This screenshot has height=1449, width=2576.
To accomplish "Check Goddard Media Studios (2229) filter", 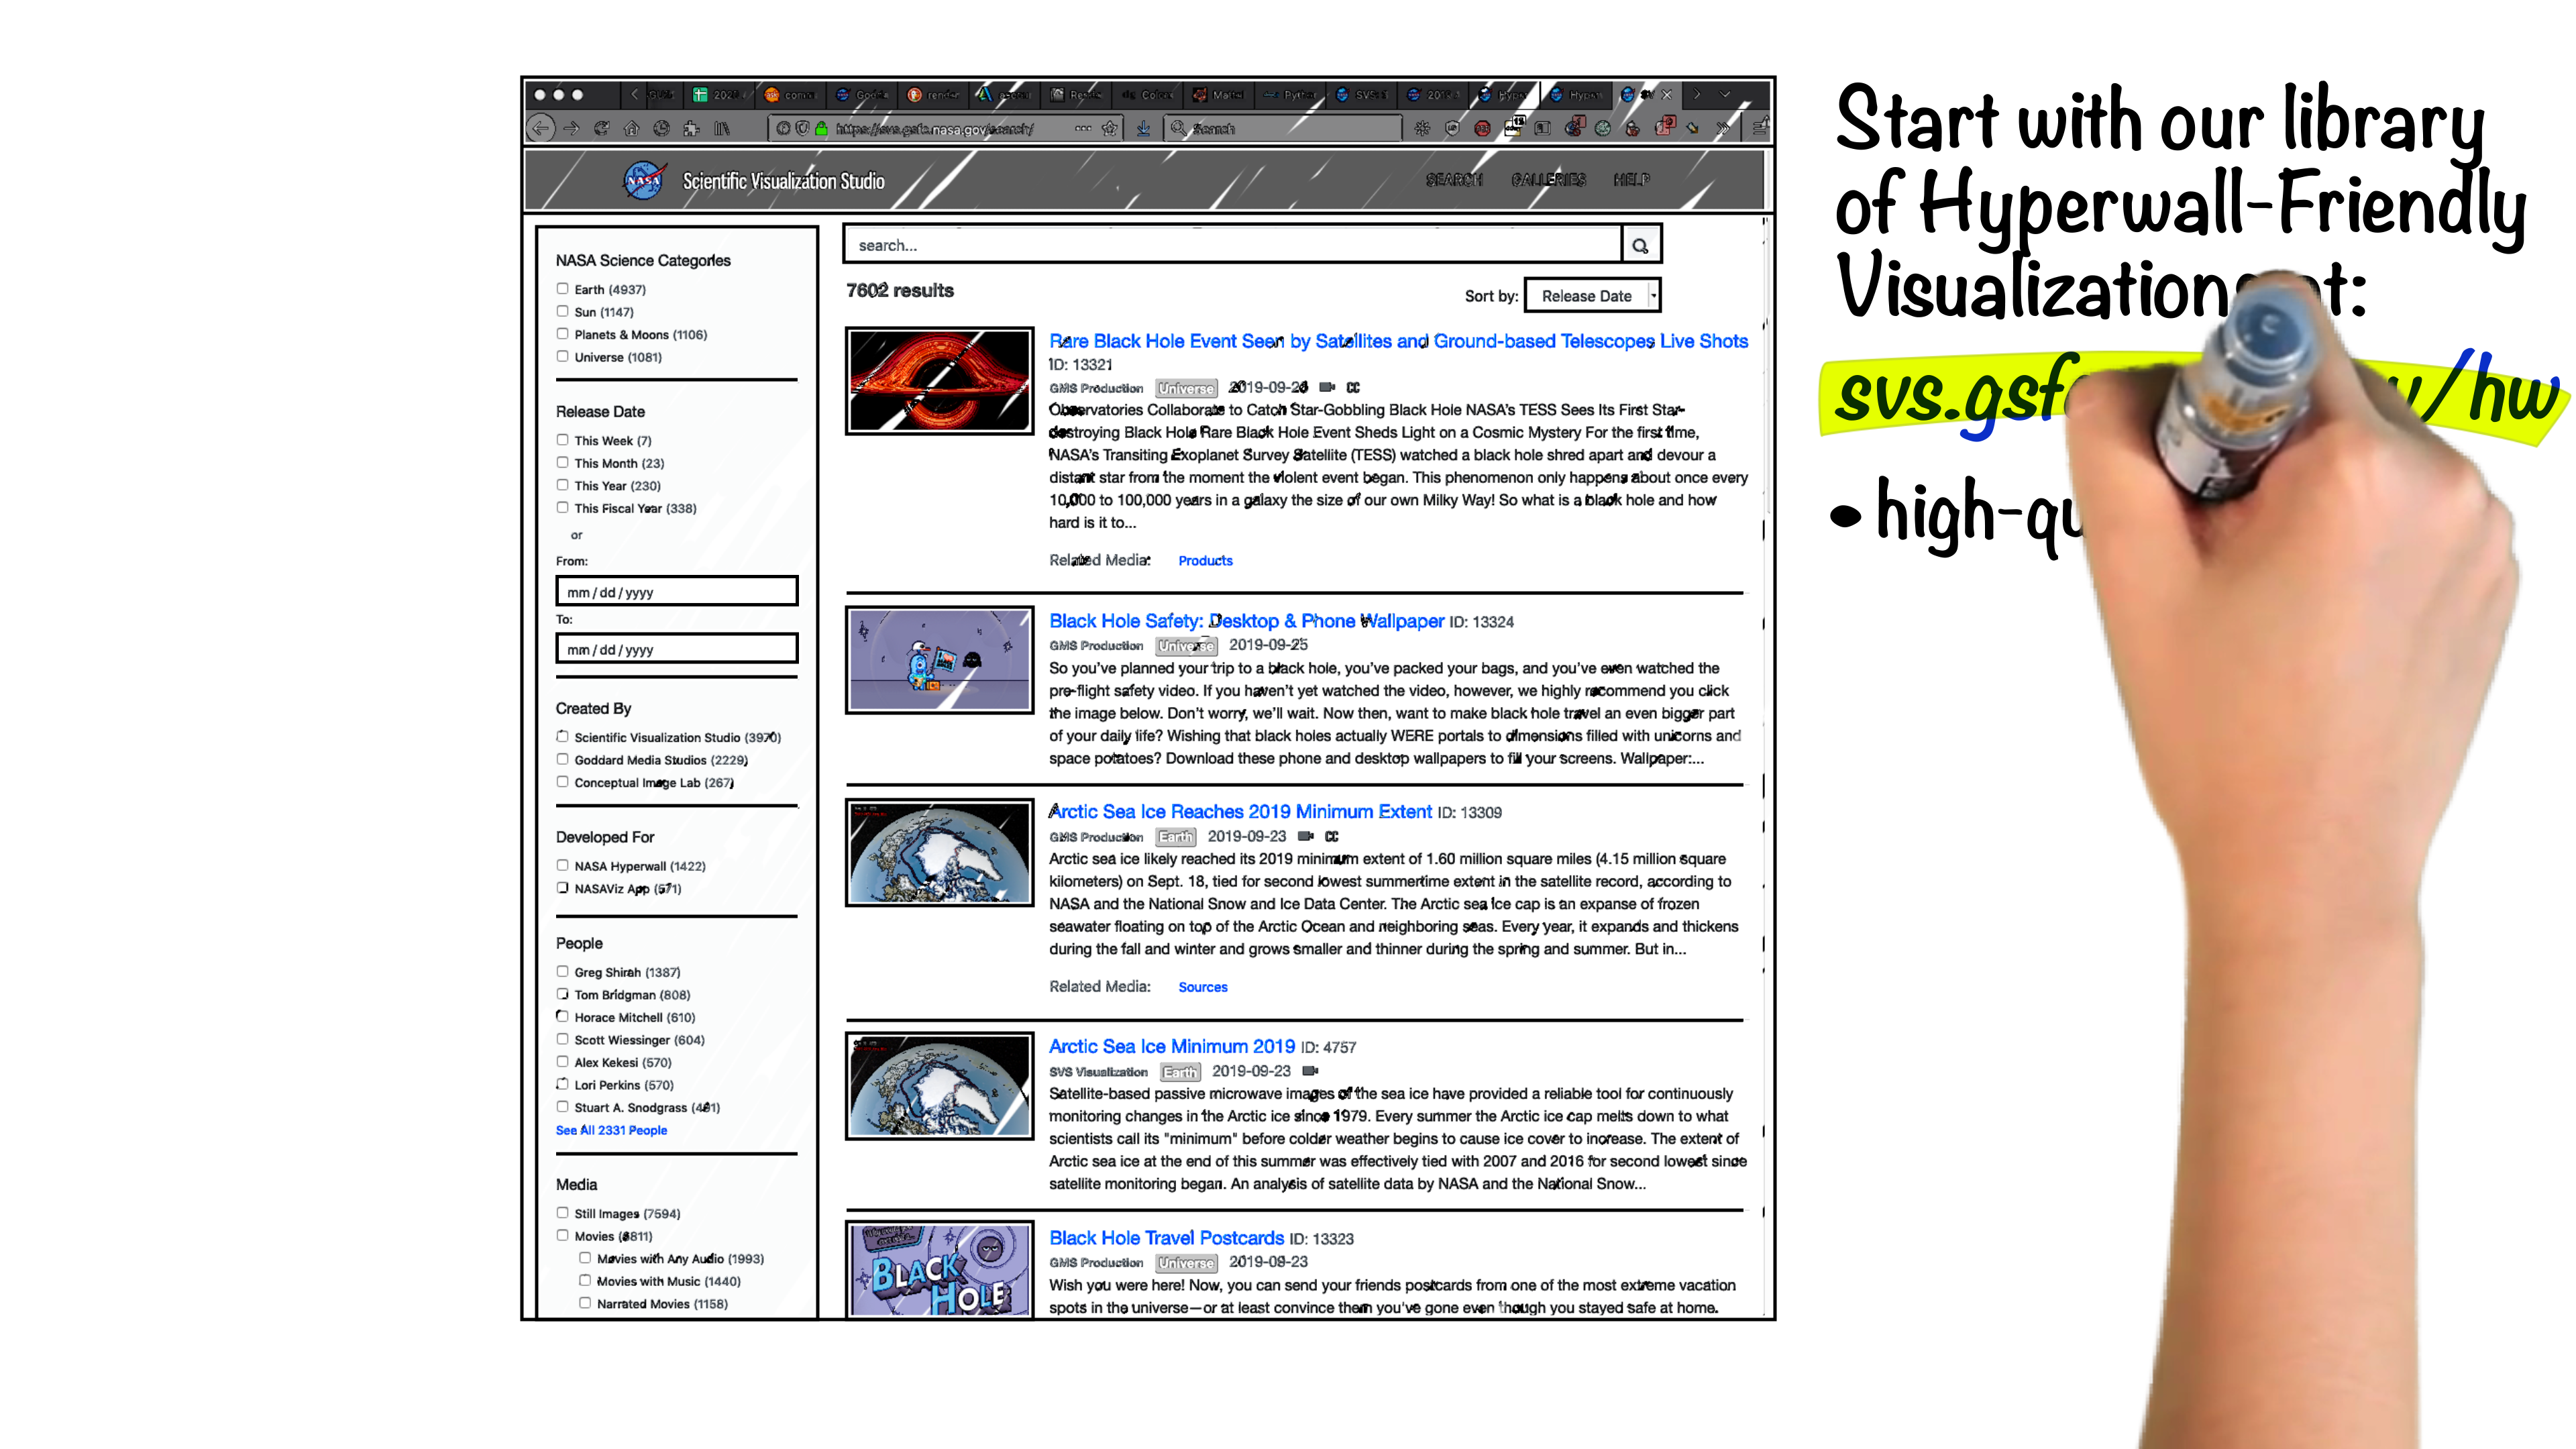I will coord(562,759).
